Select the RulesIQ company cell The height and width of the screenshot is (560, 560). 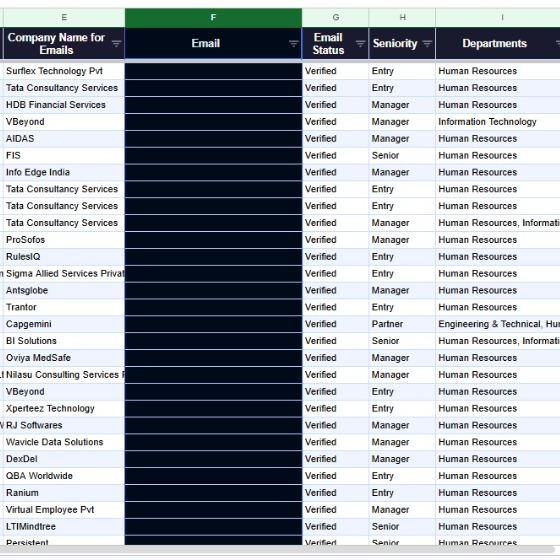click(x=64, y=257)
